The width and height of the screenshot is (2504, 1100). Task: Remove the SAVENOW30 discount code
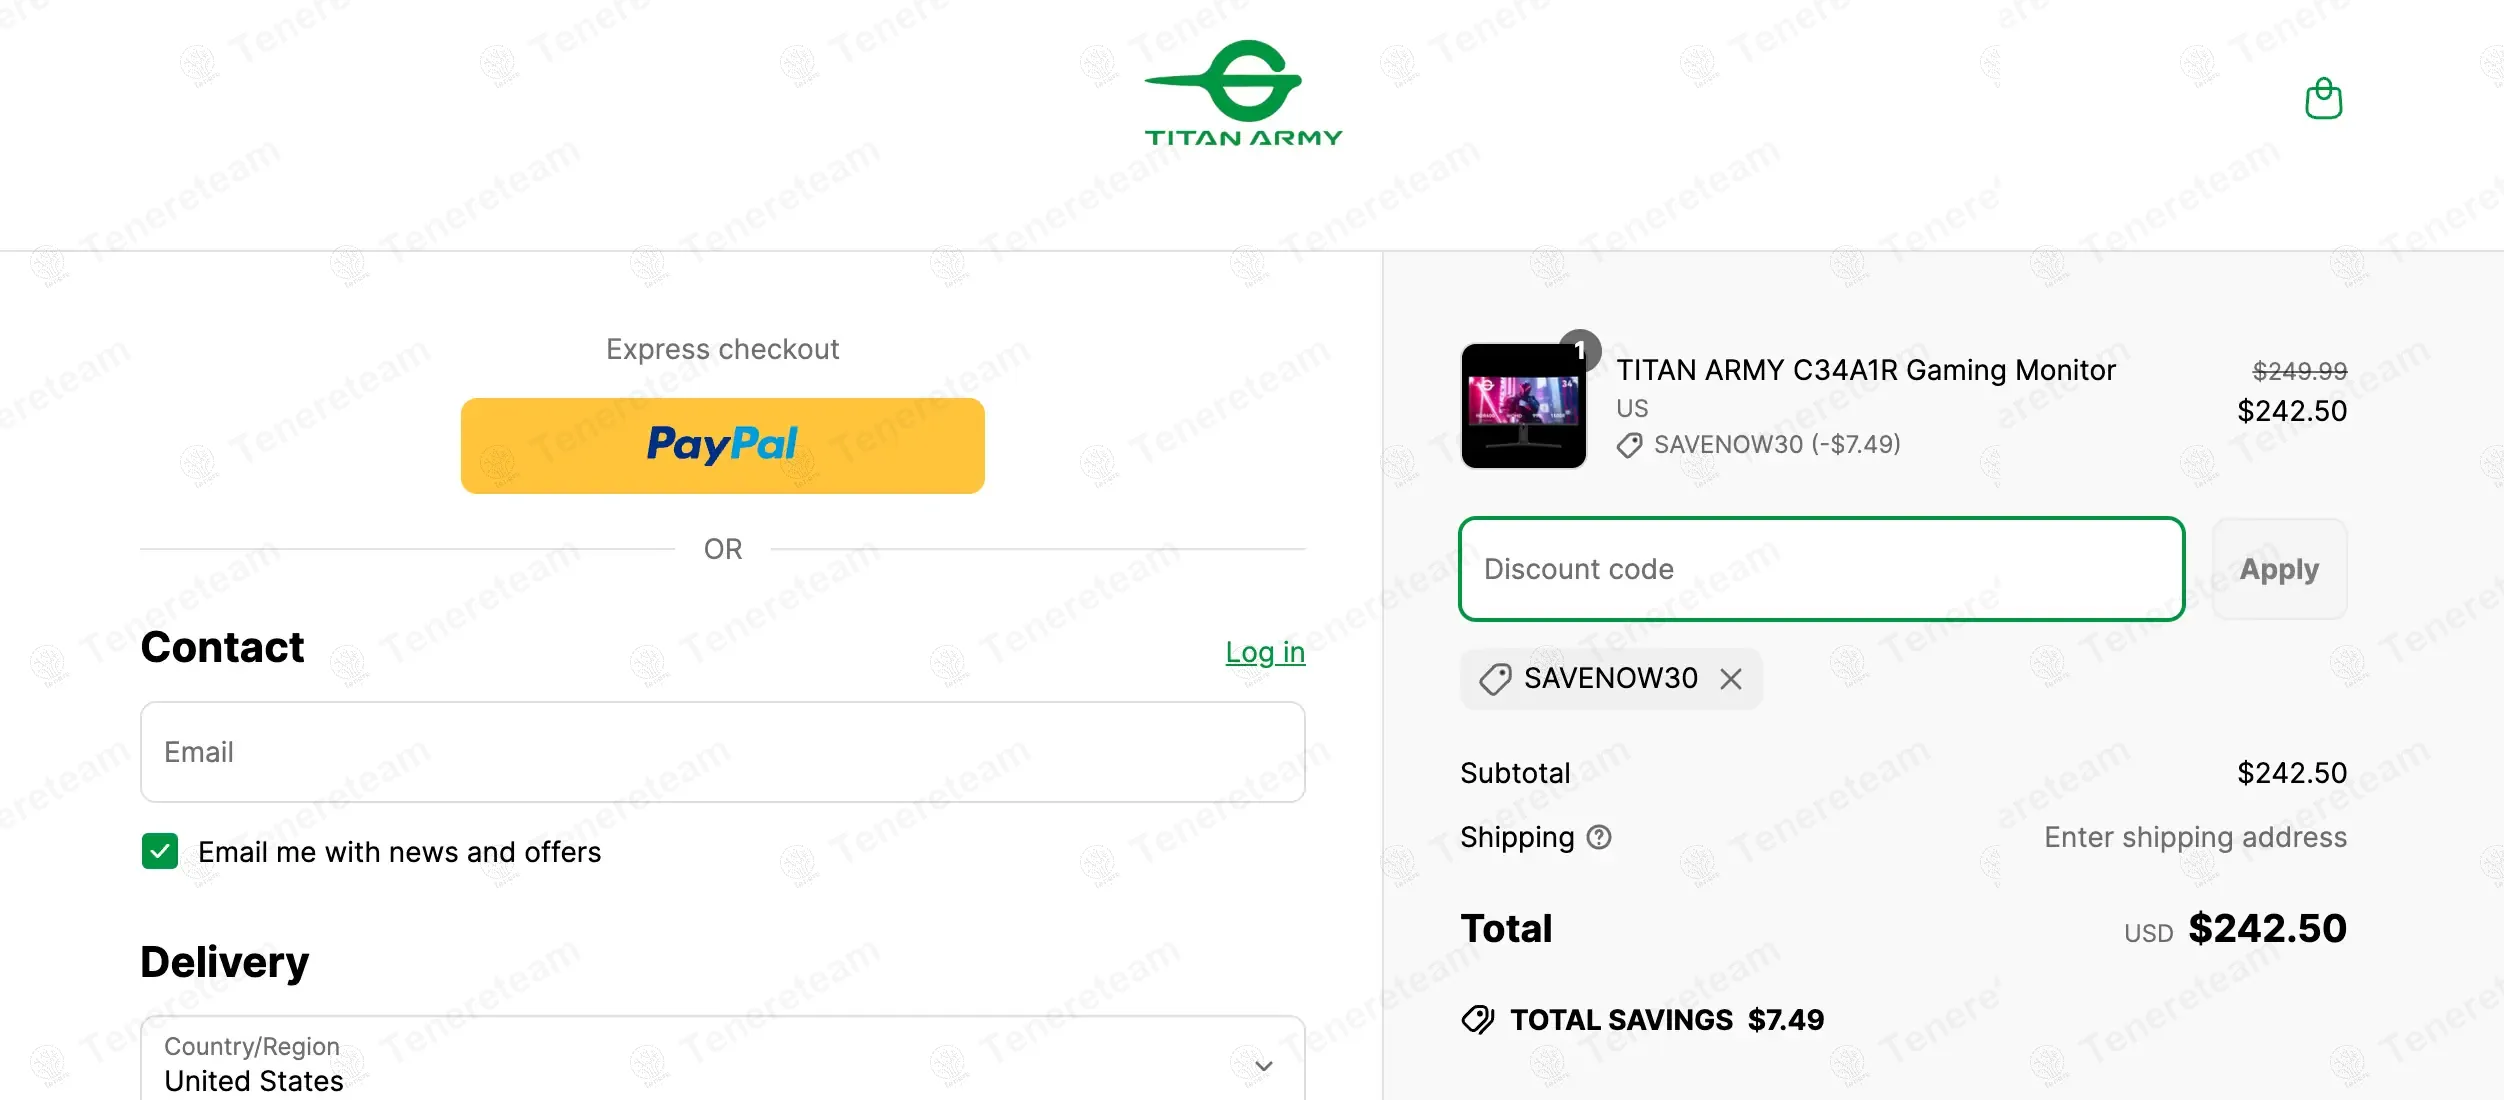pyautogui.click(x=1731, y=679)
